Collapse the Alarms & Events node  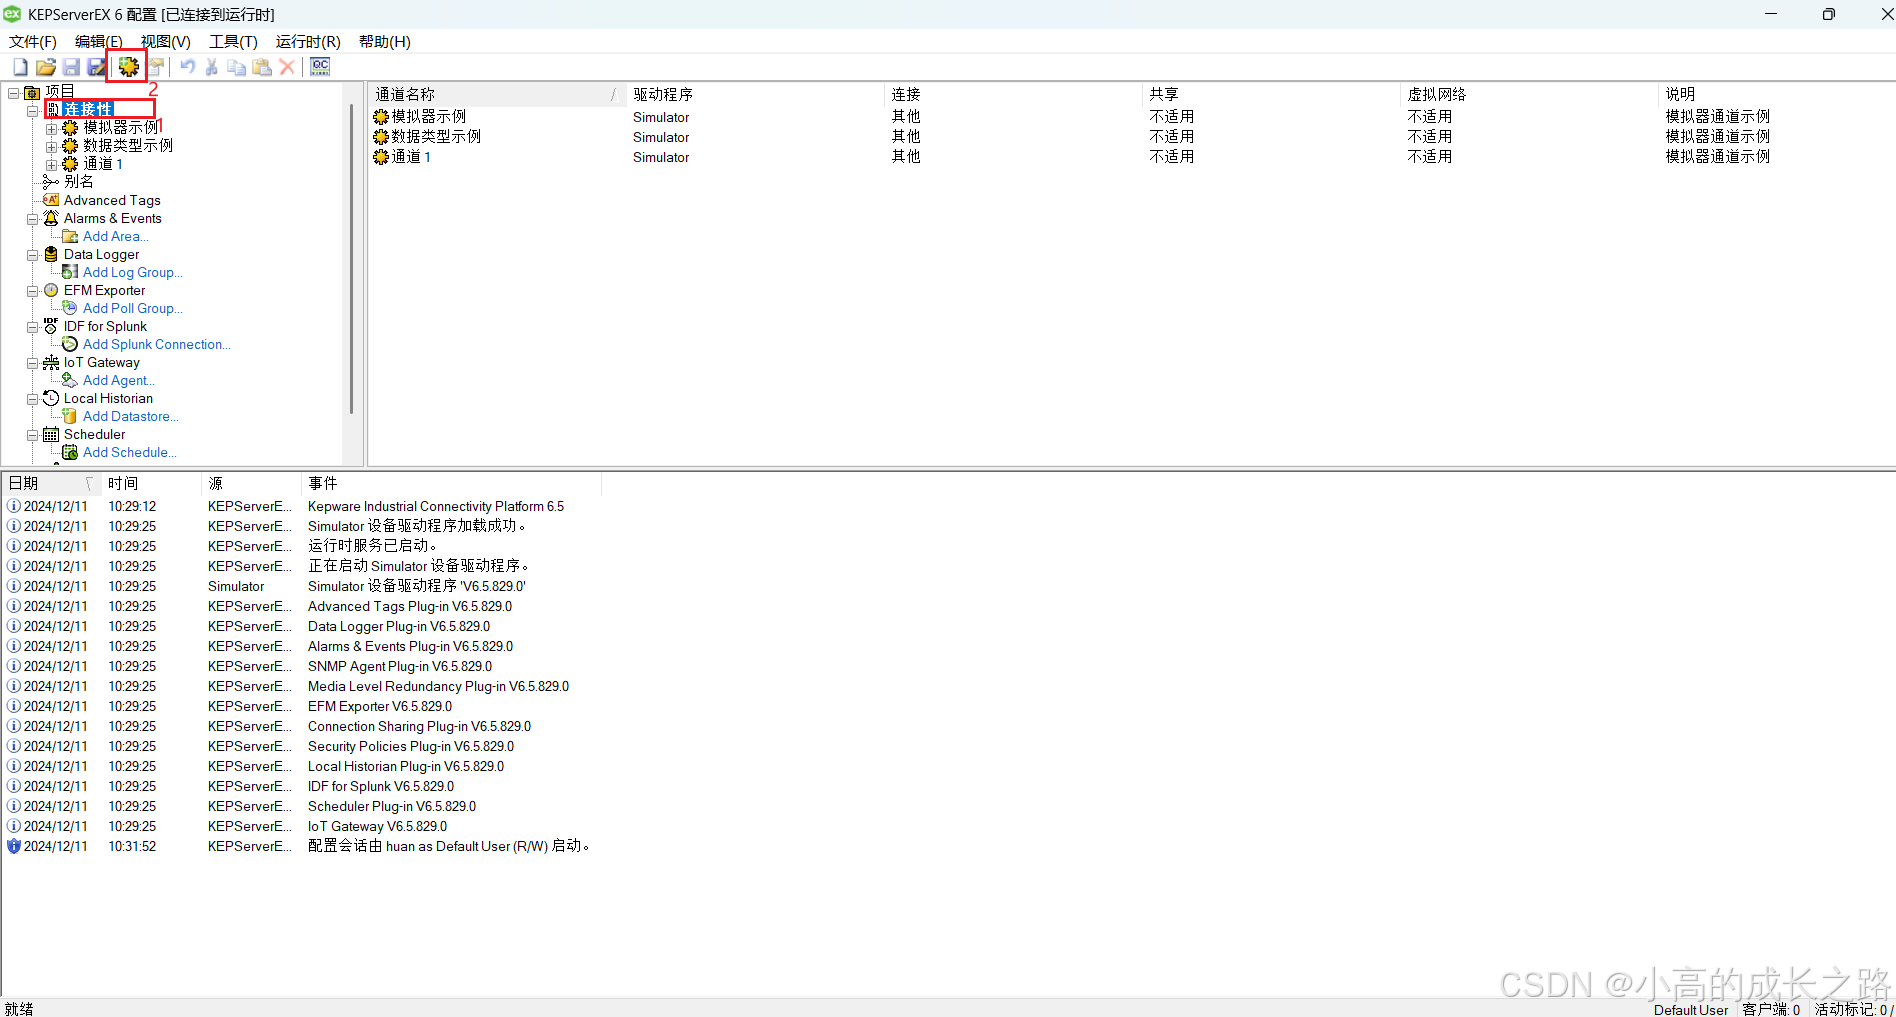(32, 218)
